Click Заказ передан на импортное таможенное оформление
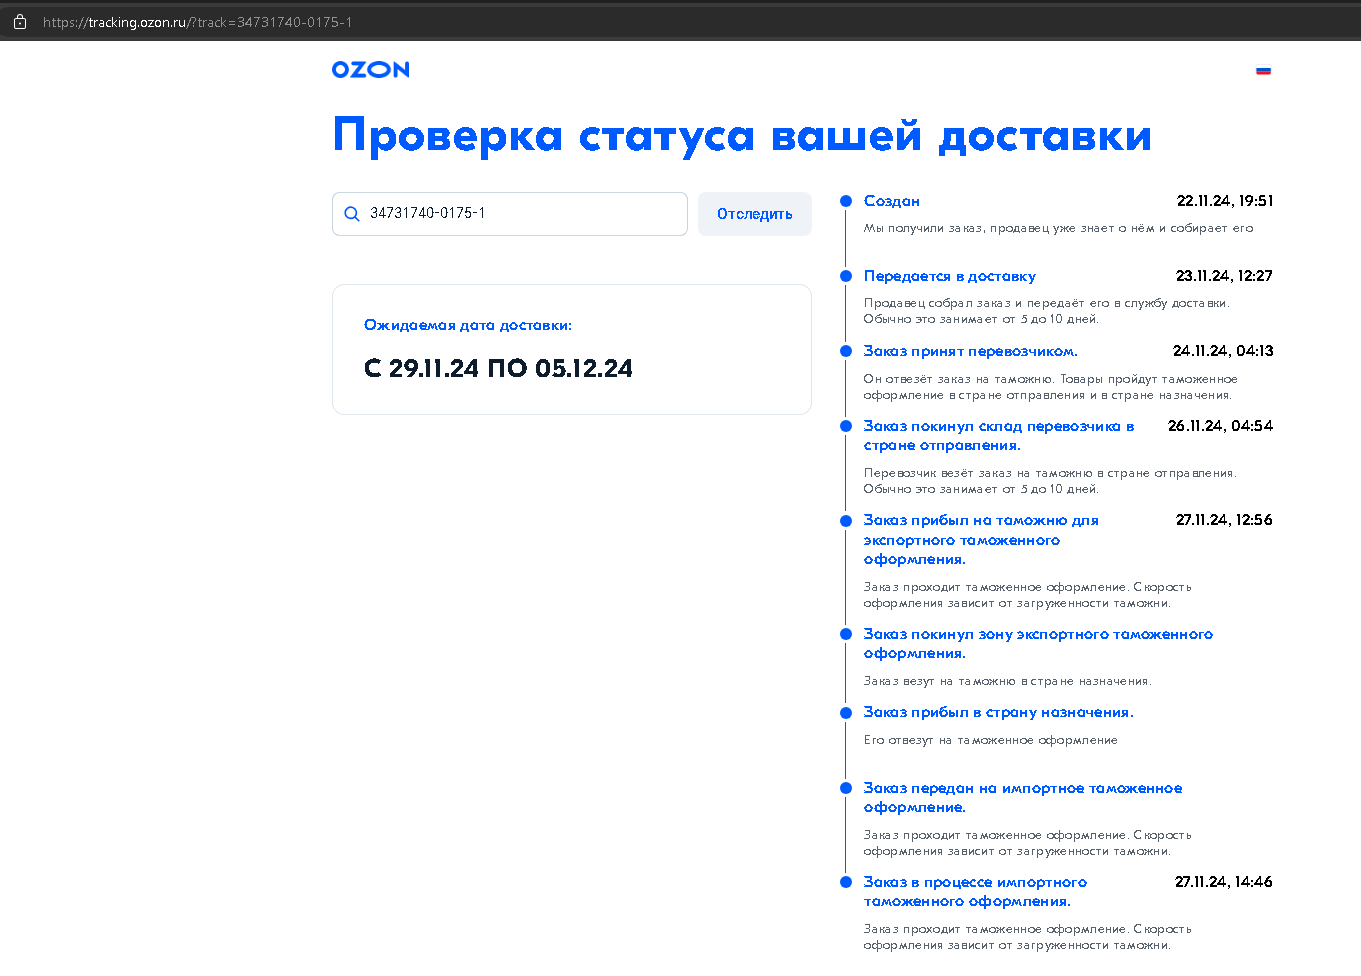This screenshot has height=976, width=1361. 1022,797
